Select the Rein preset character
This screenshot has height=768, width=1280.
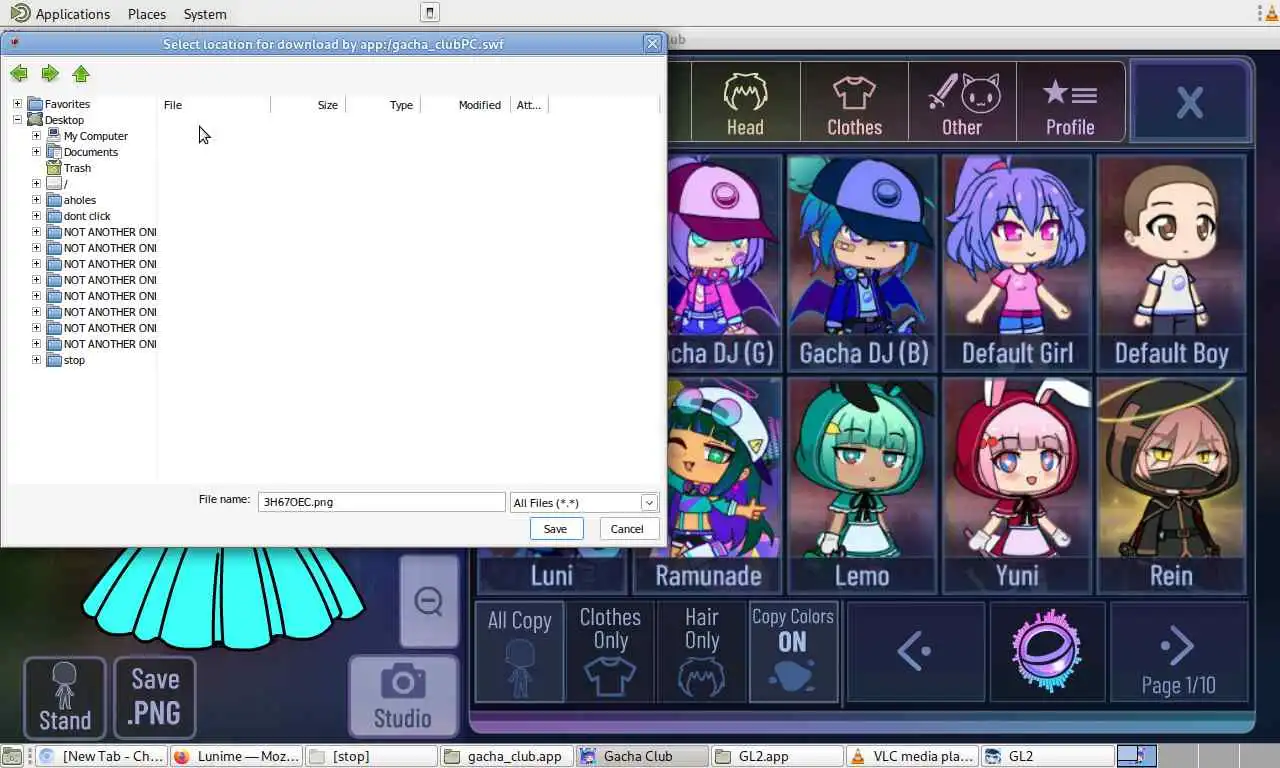pos(1171,486)
